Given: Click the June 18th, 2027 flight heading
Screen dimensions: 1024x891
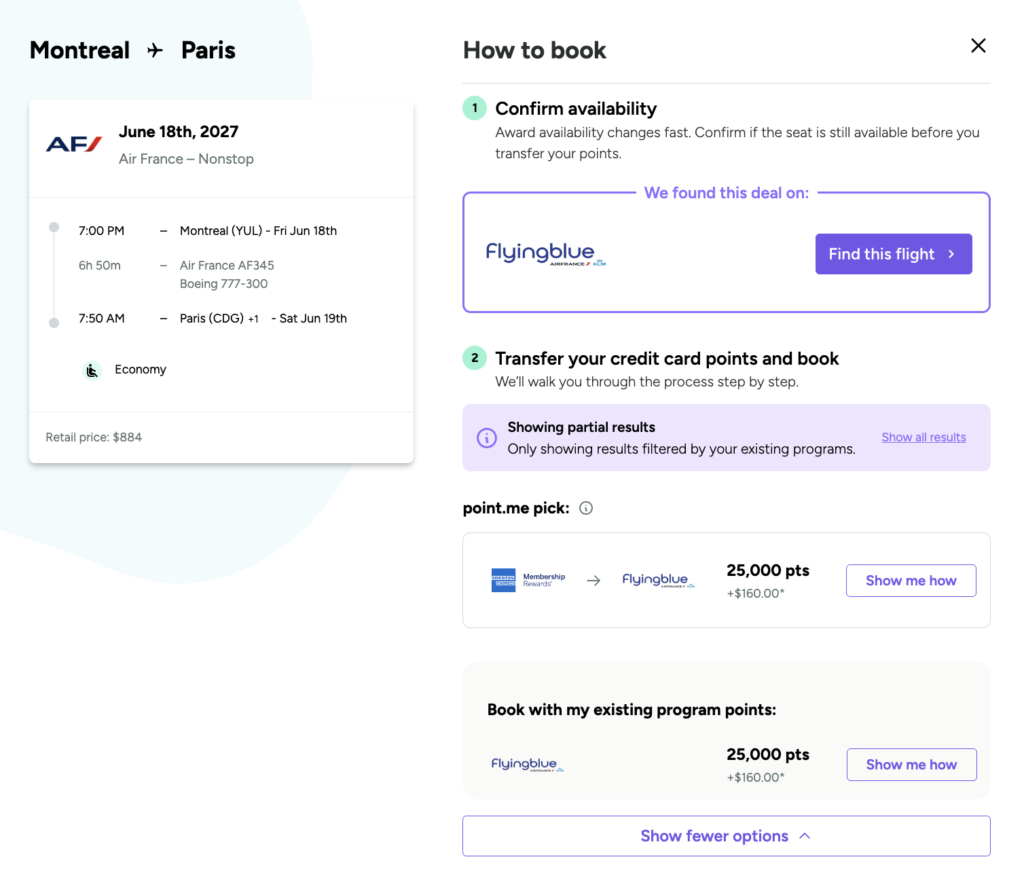Looking at the screenshot, I should pyautogui.click(x=178, y=131).
